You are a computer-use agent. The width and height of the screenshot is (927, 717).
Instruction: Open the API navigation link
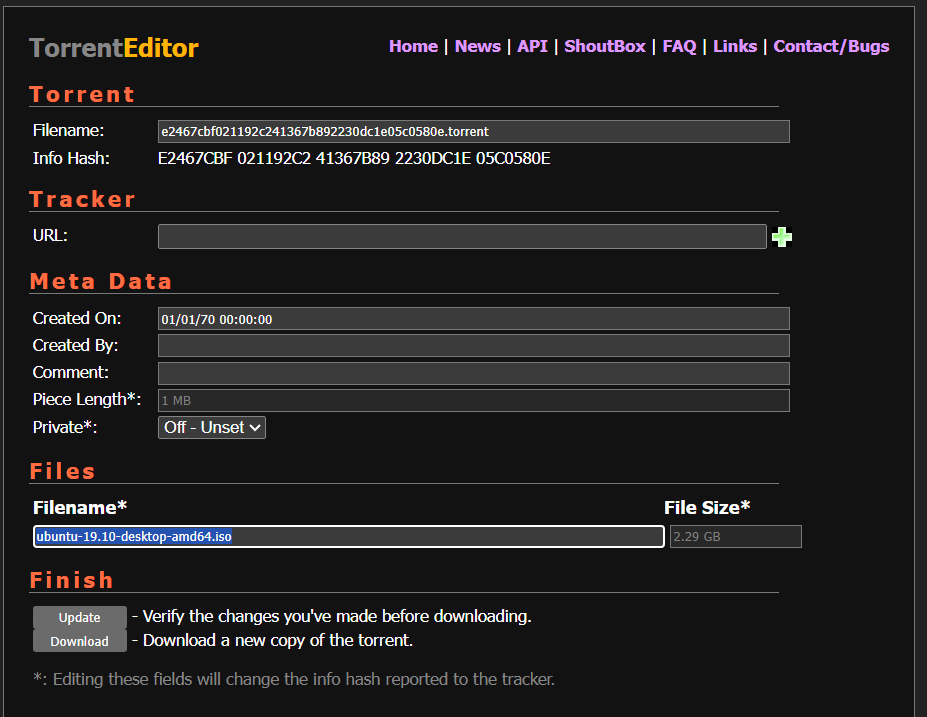tap(532, 46)
